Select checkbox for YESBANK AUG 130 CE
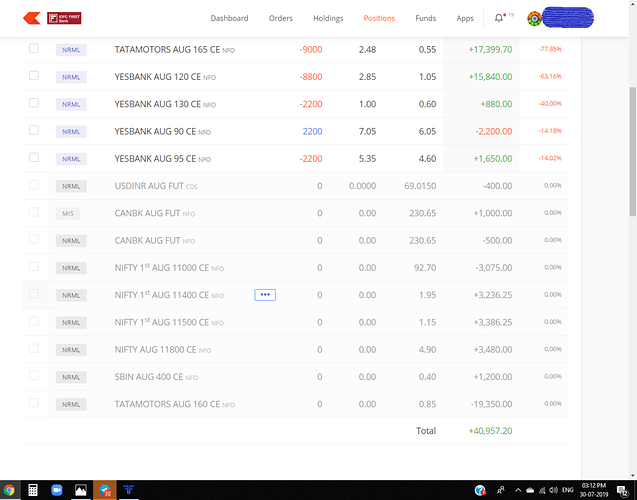Image resolution: width=637 pixels, height=500 pixels. (x=34, y=103)
